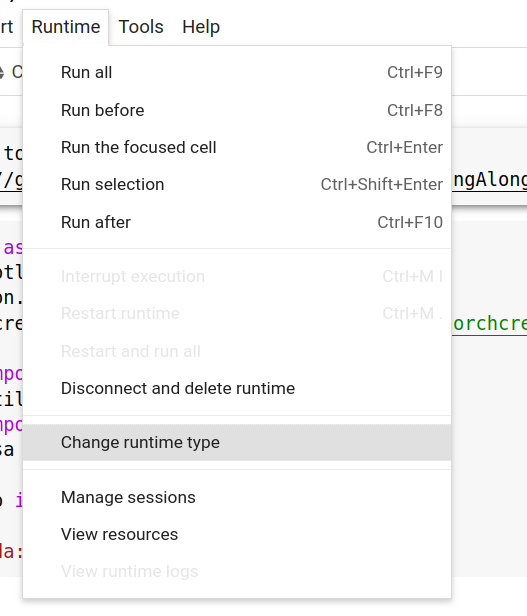
Task: Choose Run selection menu entry
Action: coord(237,185)
